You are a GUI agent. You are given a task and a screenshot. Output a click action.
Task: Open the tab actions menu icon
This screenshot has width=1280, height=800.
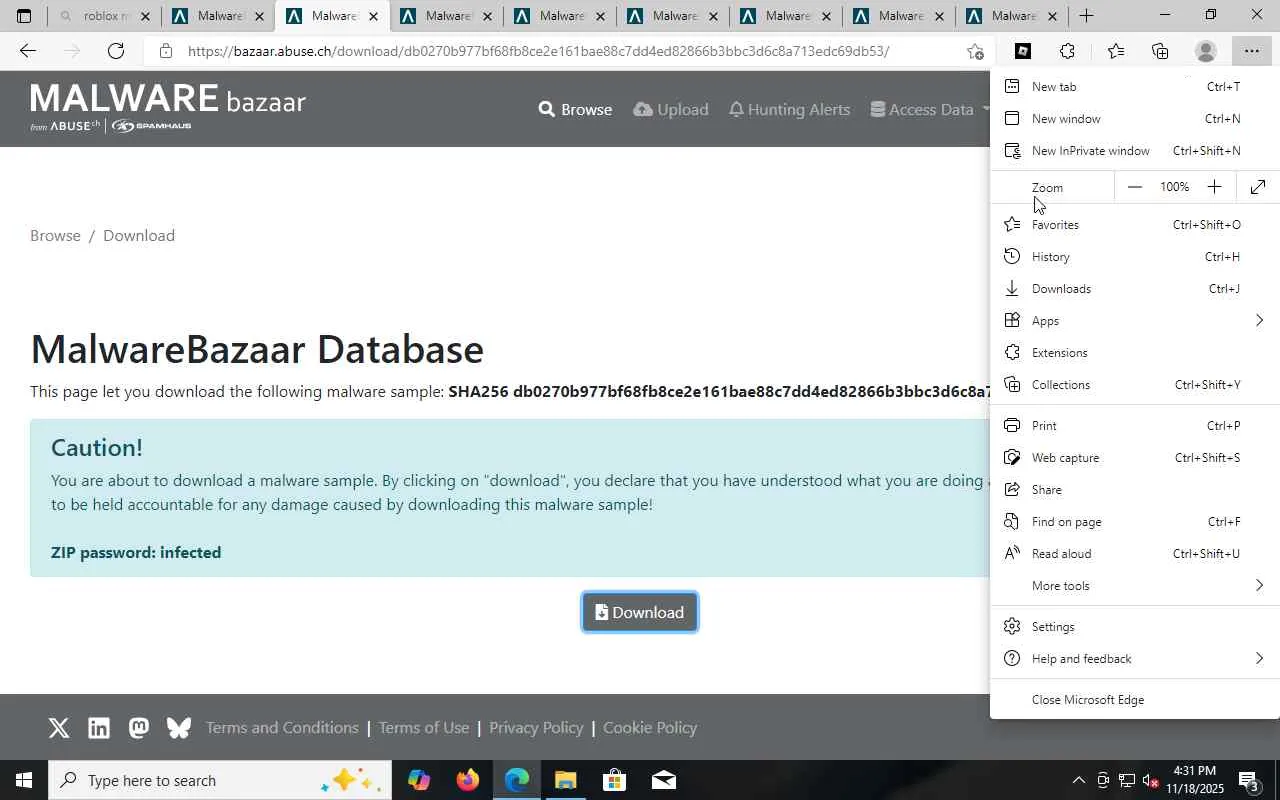point(24,16)
